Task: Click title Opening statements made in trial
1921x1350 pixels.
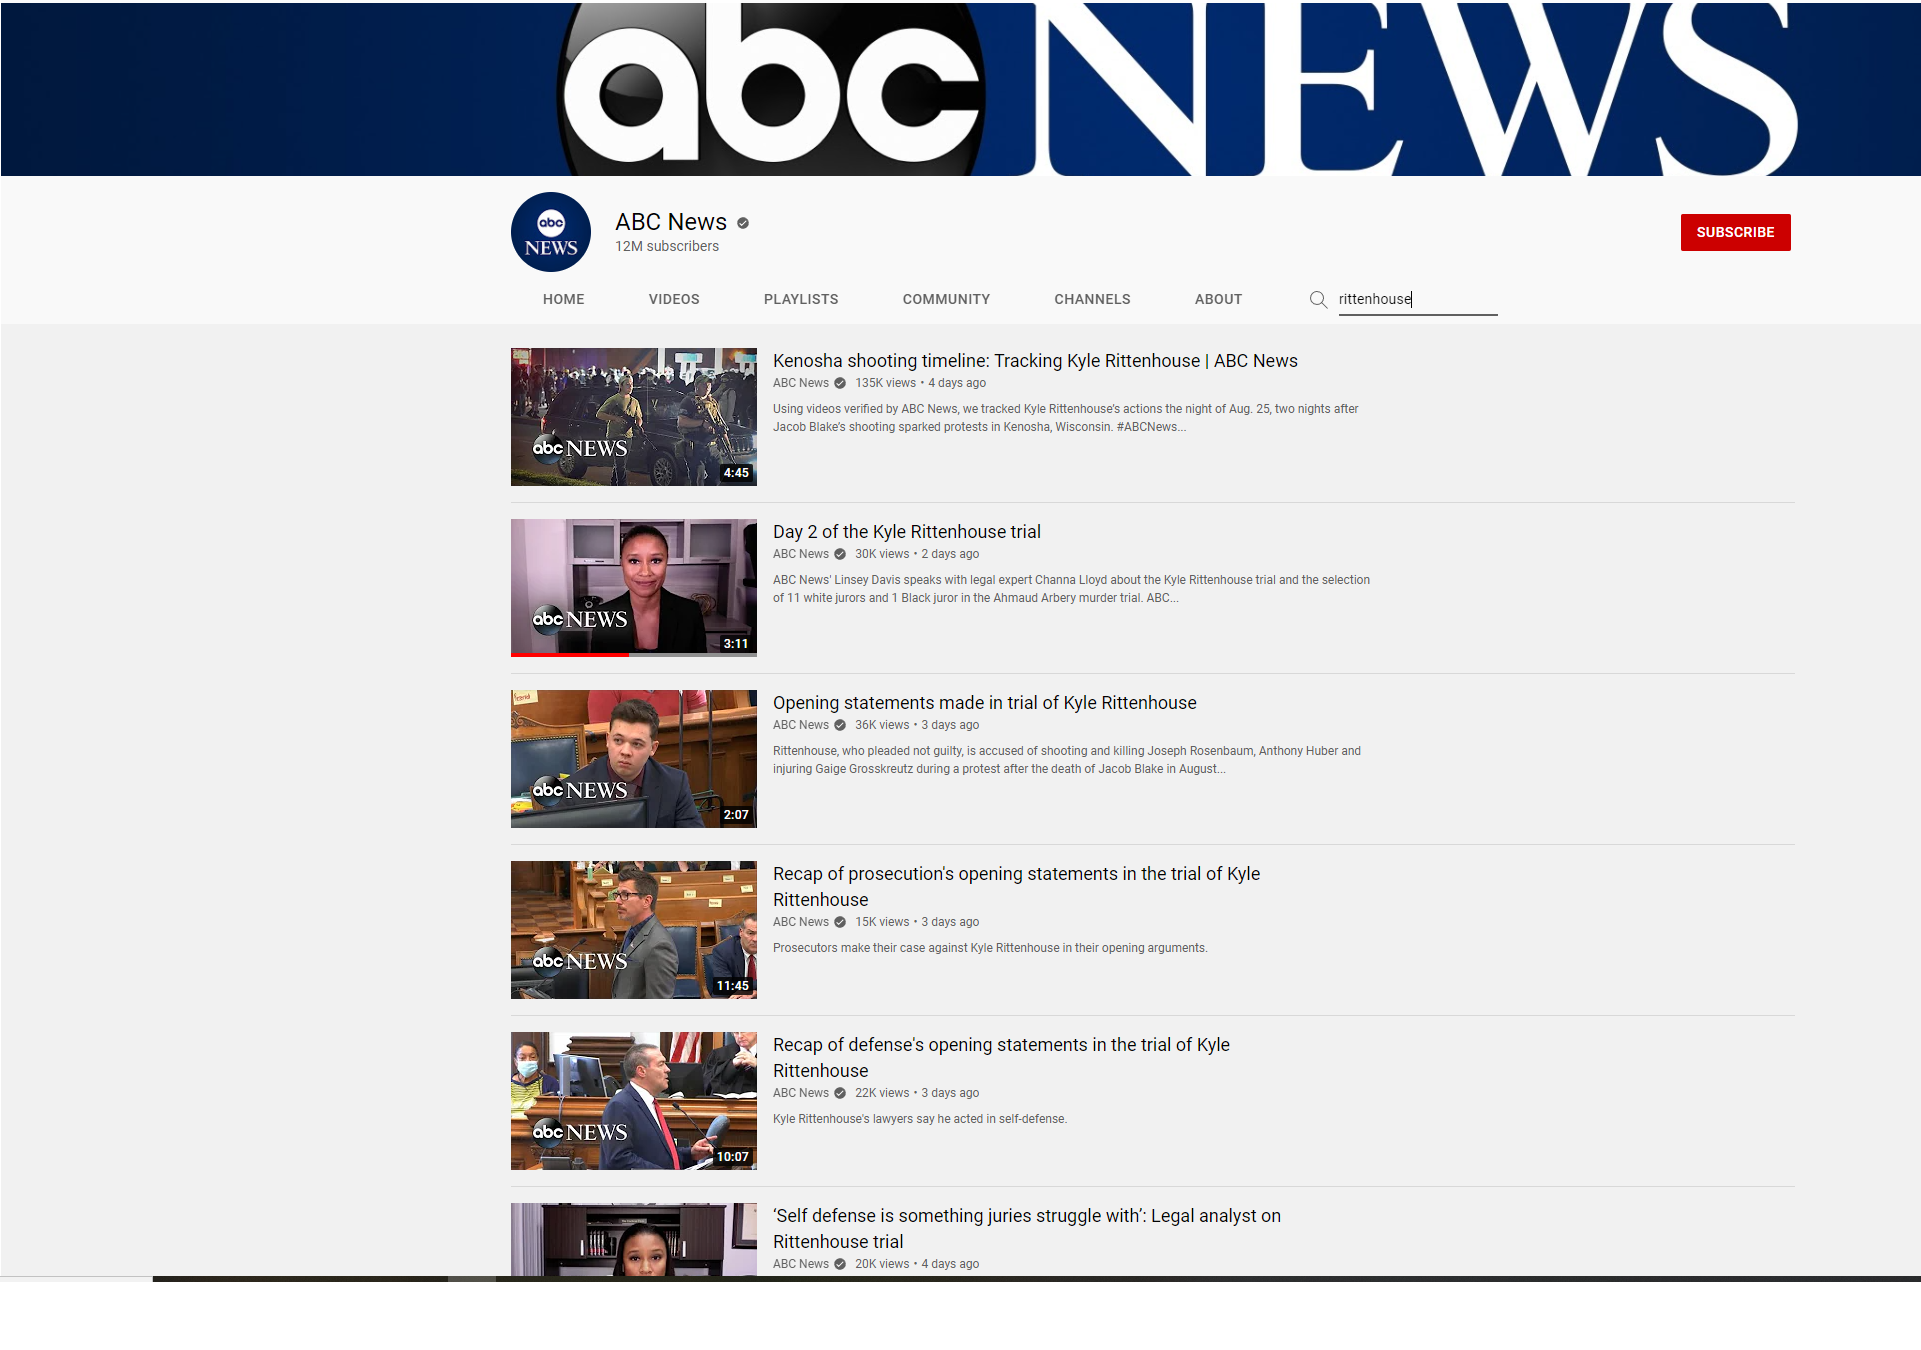Action: [x=985, y=703]
